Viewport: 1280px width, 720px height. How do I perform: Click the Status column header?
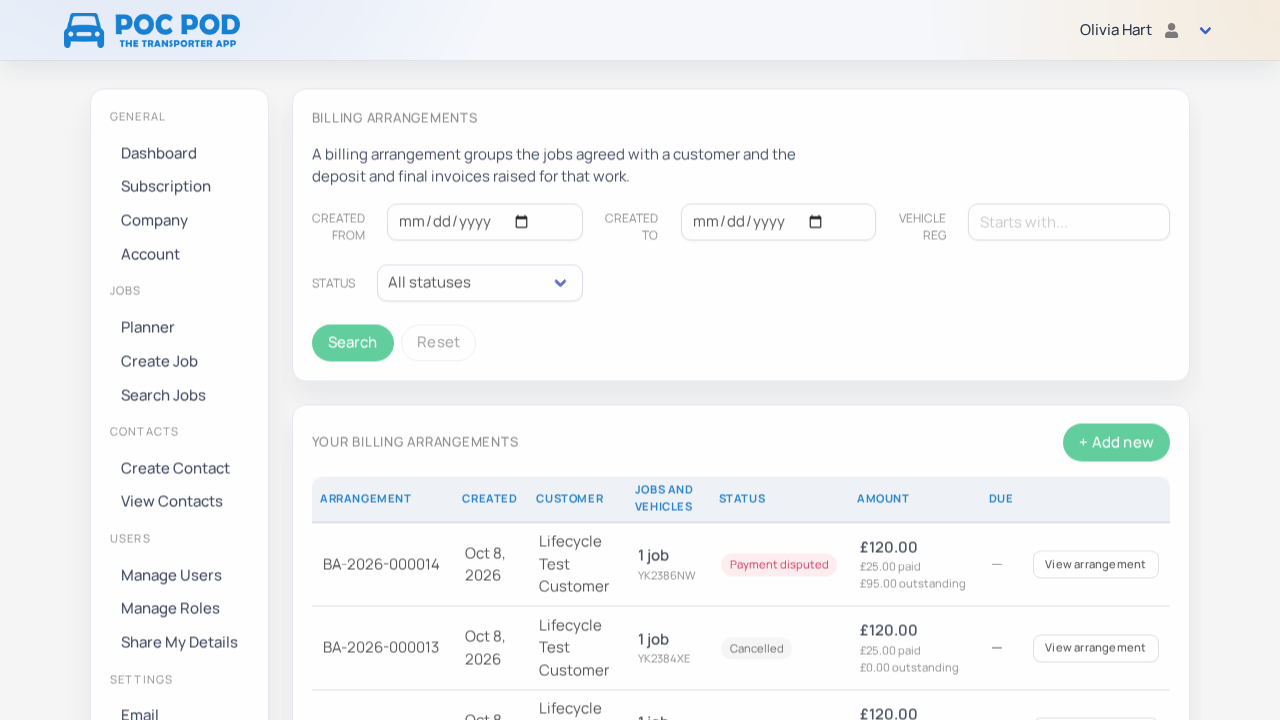pyautogui.click(x=742, y=499)
